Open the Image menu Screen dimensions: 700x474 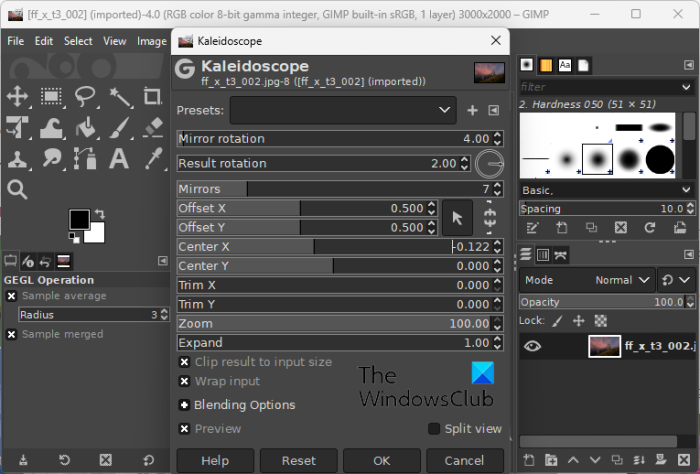click(x=152, y=41)
